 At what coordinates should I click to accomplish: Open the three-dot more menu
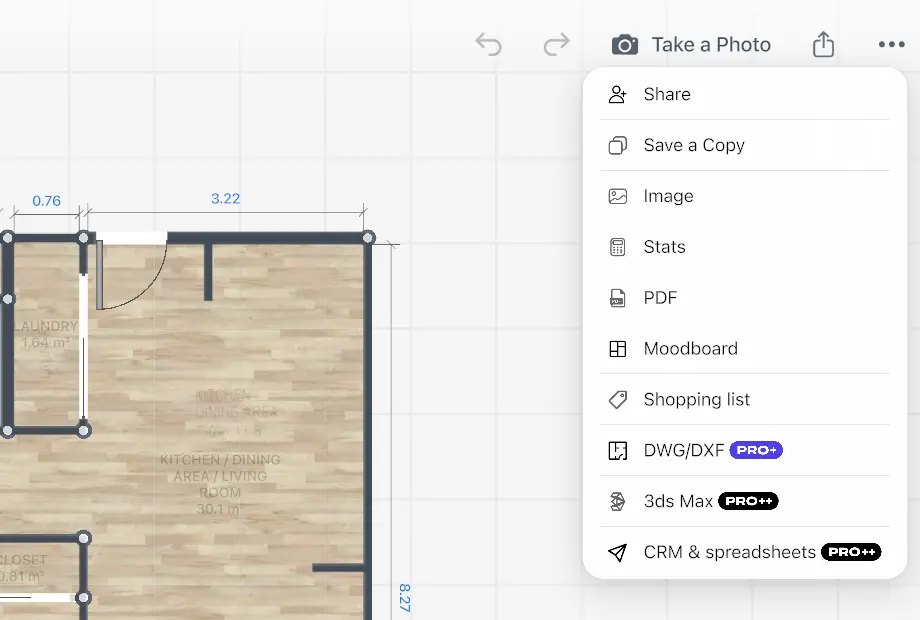891,45
